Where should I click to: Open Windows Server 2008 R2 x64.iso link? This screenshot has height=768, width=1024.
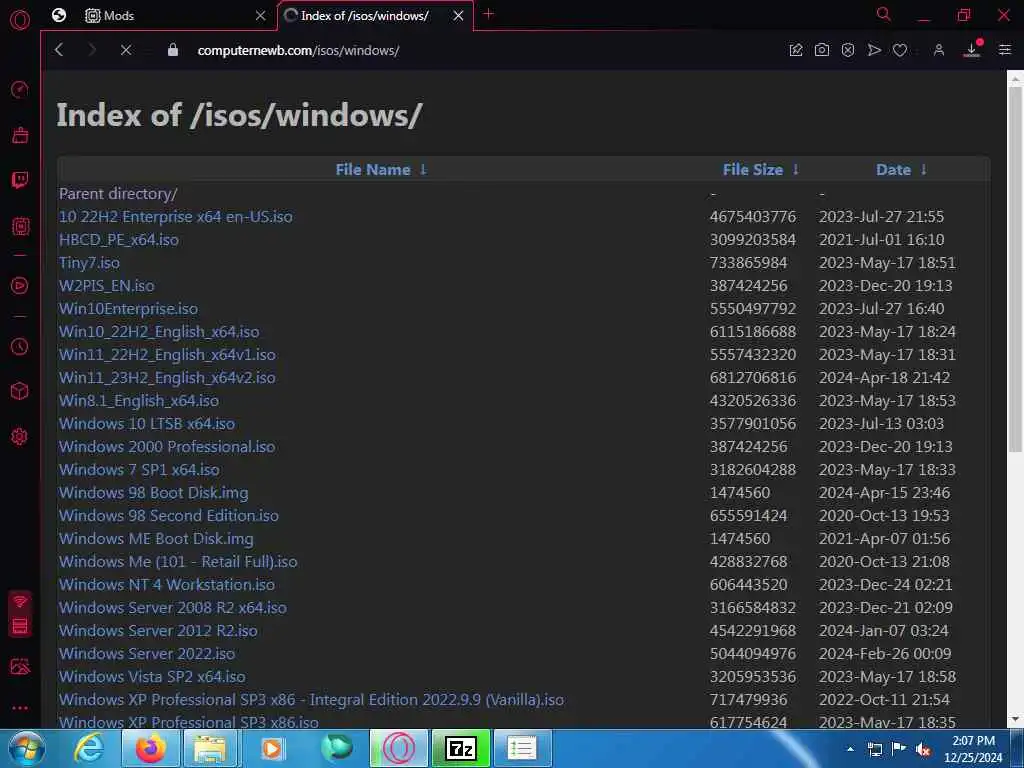coord(172,607)
